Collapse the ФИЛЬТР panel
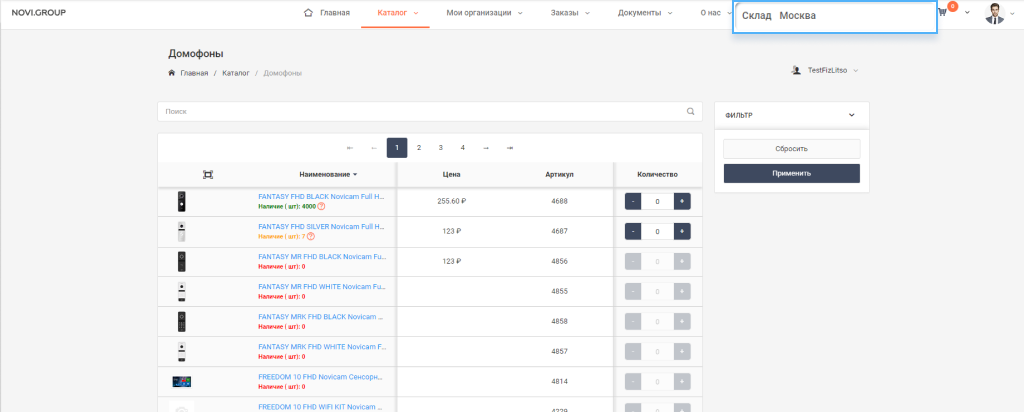The image size is (1024, 412). point(852,115)
